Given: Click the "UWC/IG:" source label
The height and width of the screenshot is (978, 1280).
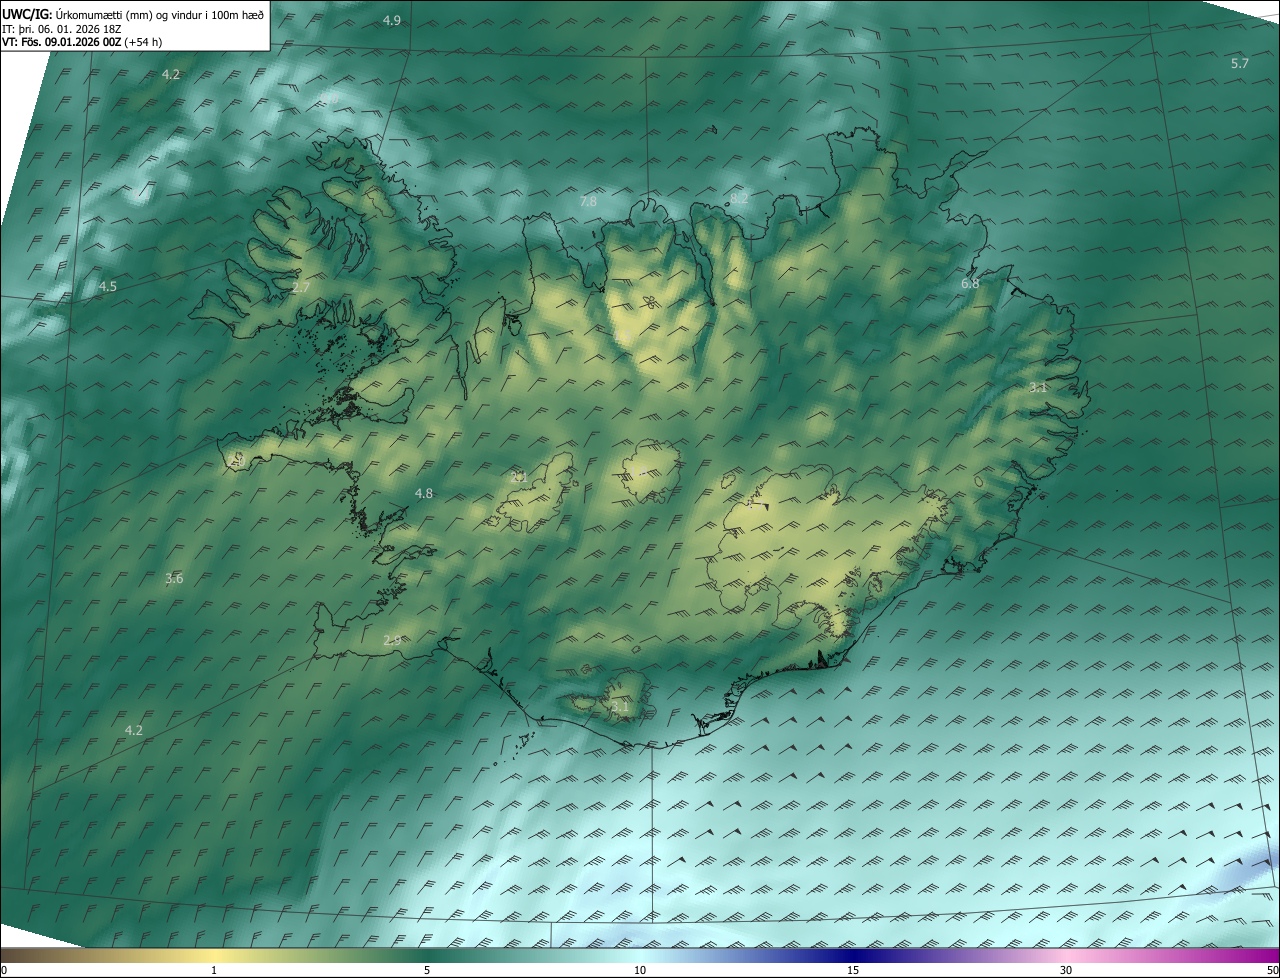Looking at the screenshot, I should coord(26,13).
